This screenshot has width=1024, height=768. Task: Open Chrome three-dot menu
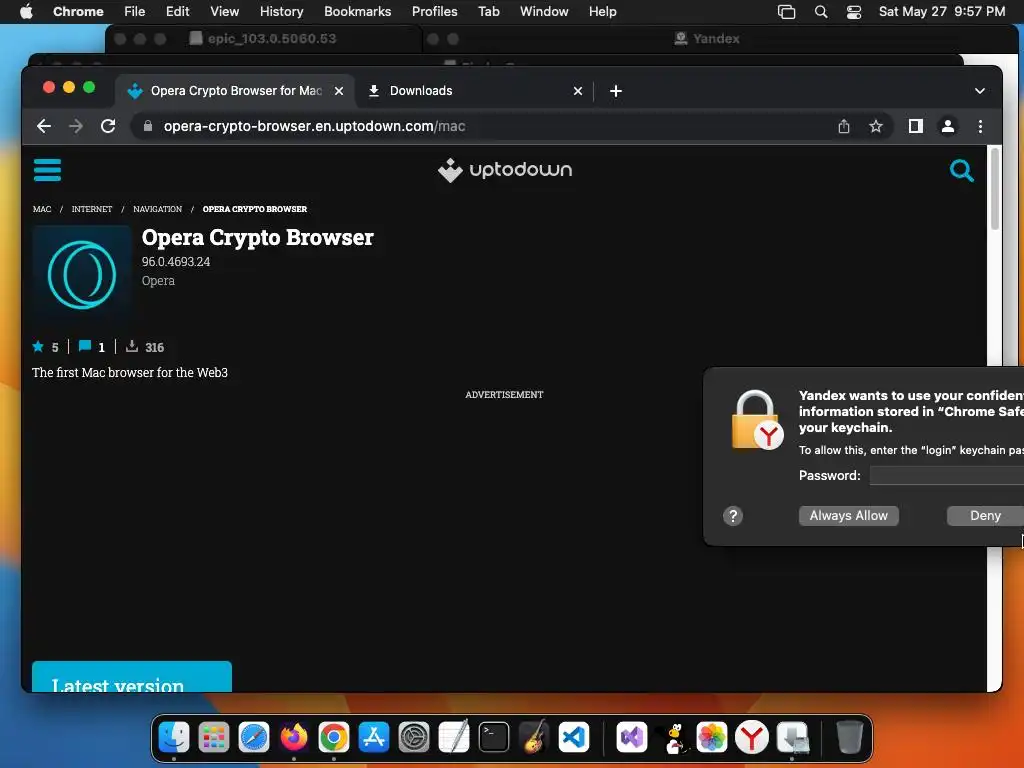980,126
